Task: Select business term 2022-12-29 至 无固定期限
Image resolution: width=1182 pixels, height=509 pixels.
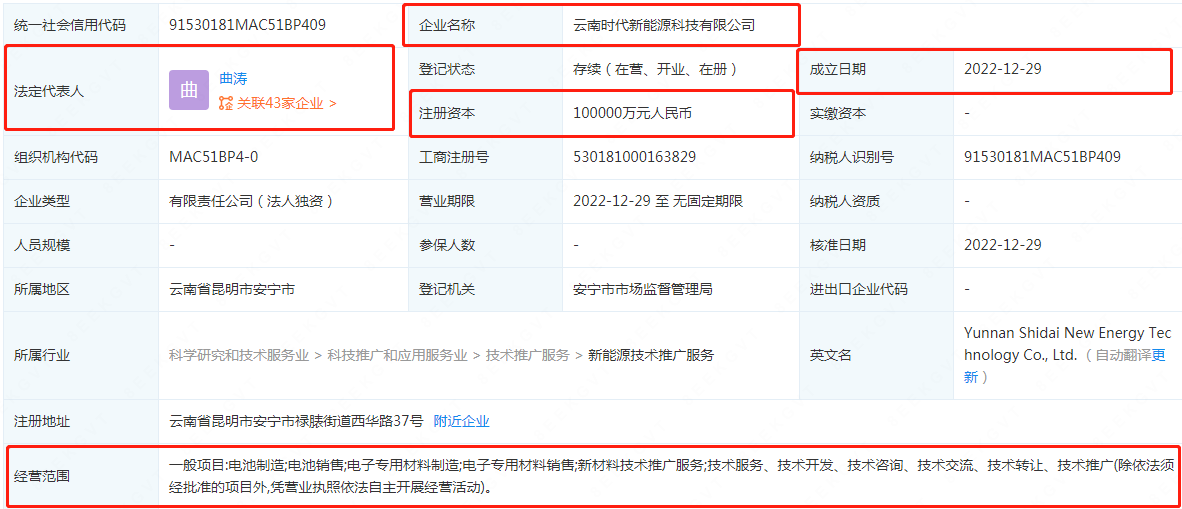Action: pyautogui.click(x=658, y=201)
